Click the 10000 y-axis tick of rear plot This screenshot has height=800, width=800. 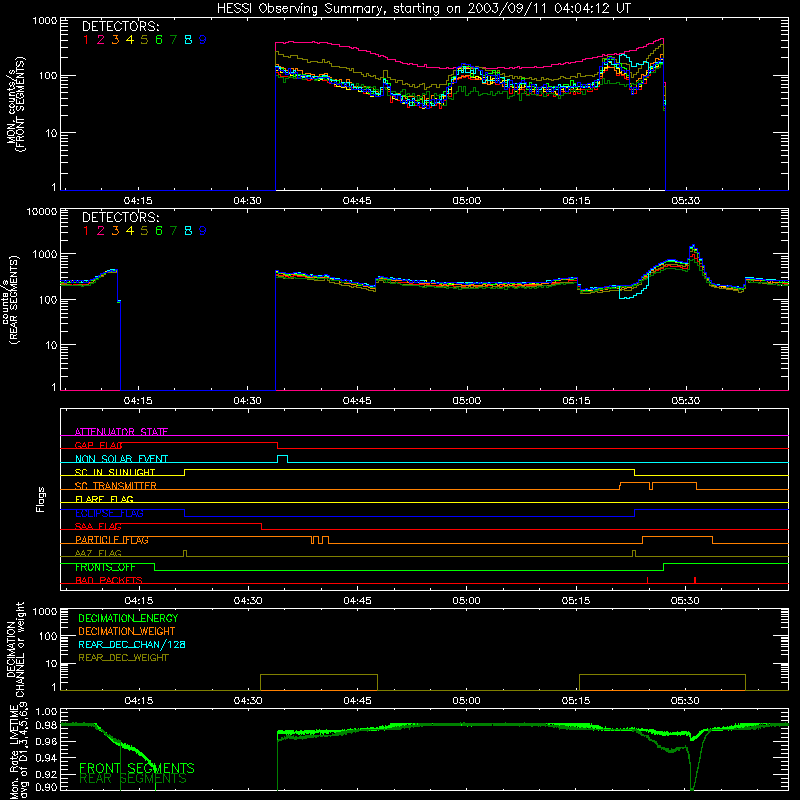[41, 211]
